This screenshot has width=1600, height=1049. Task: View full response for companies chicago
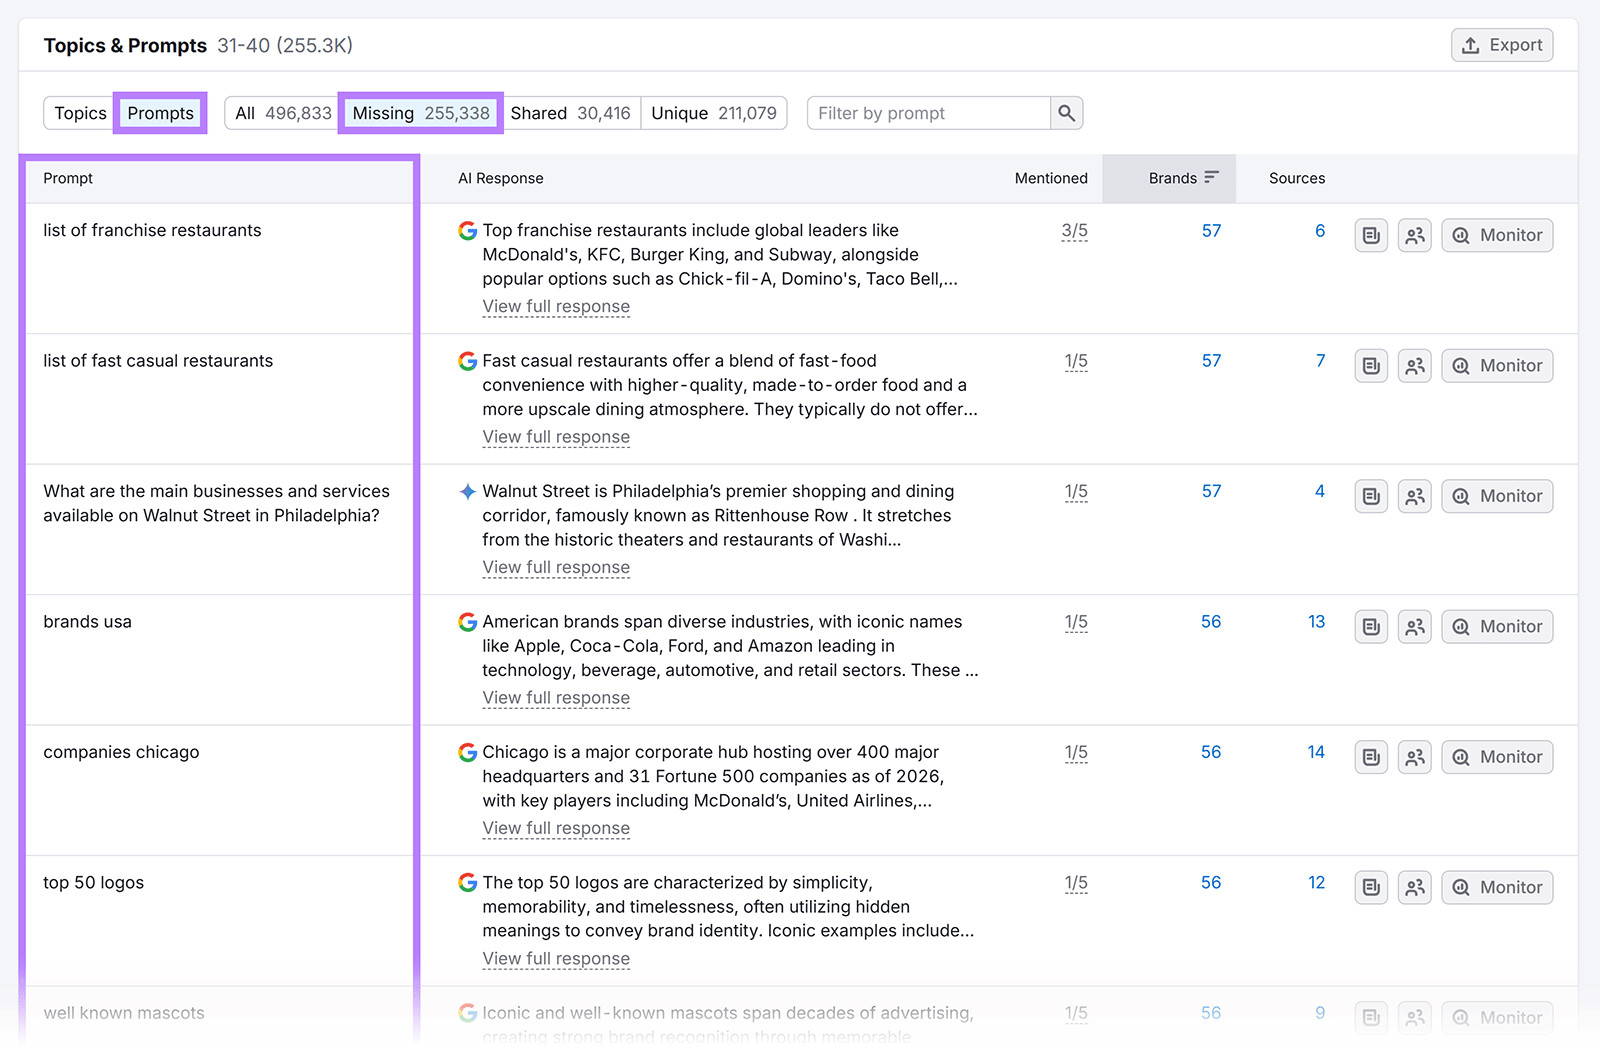[556, 828]
